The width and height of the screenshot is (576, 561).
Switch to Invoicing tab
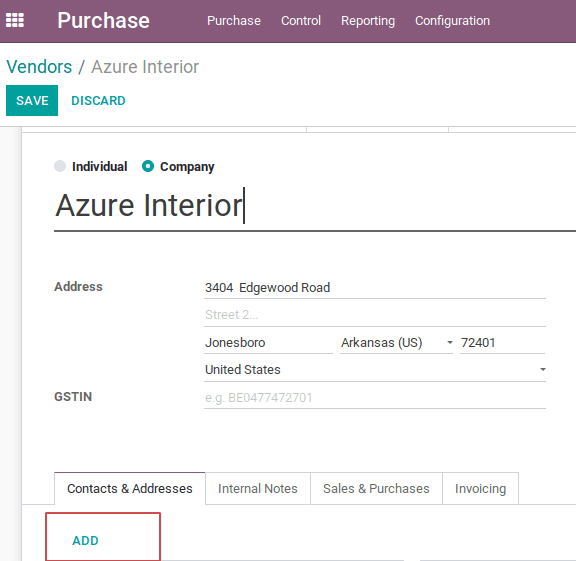pos(480,489)
